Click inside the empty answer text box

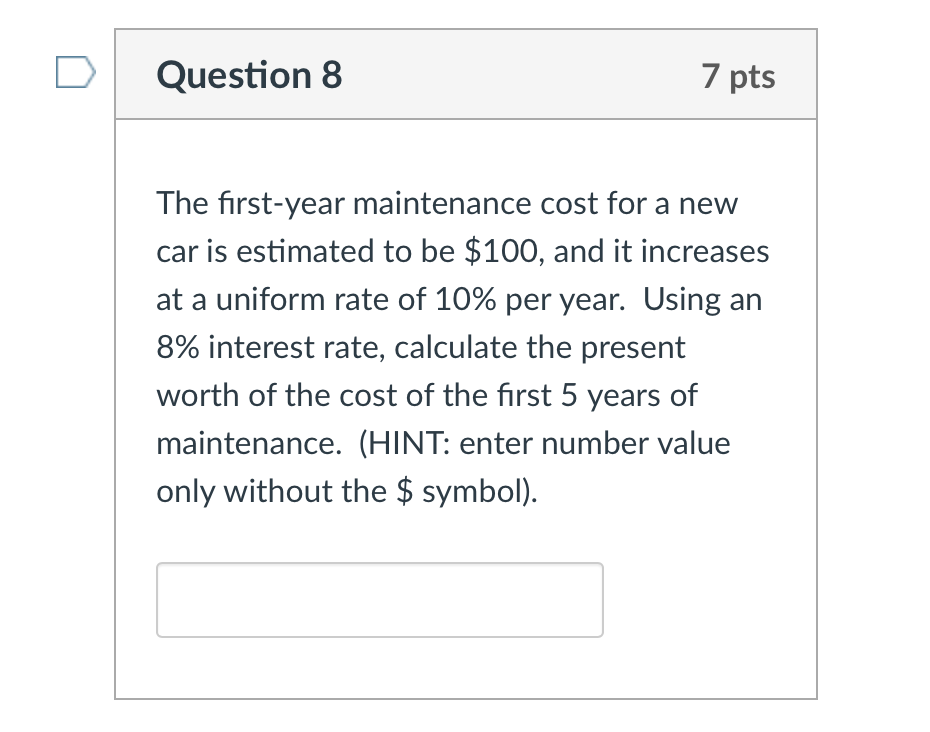pyautogui.click(x=380, y=599)
